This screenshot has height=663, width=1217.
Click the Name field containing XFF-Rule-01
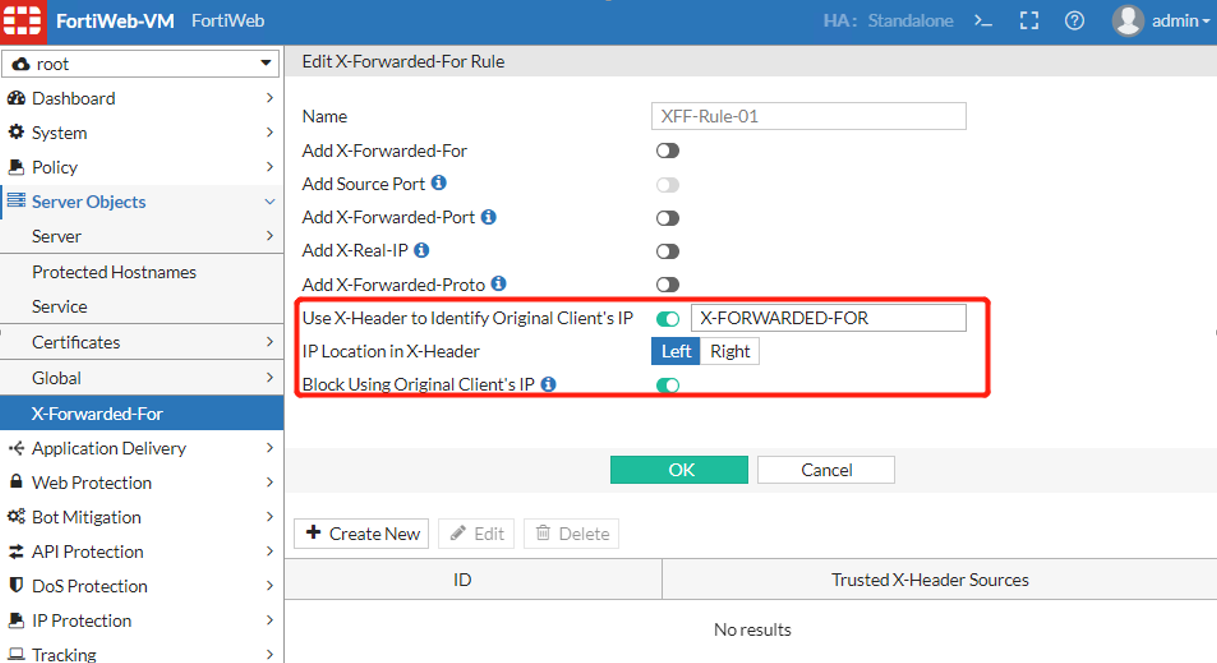pos(808,116)
